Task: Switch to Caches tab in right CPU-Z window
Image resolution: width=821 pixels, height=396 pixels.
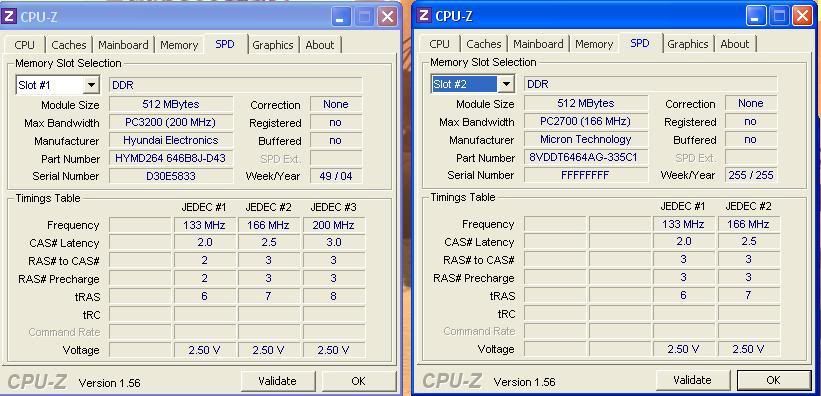Action: pos(484,44)
